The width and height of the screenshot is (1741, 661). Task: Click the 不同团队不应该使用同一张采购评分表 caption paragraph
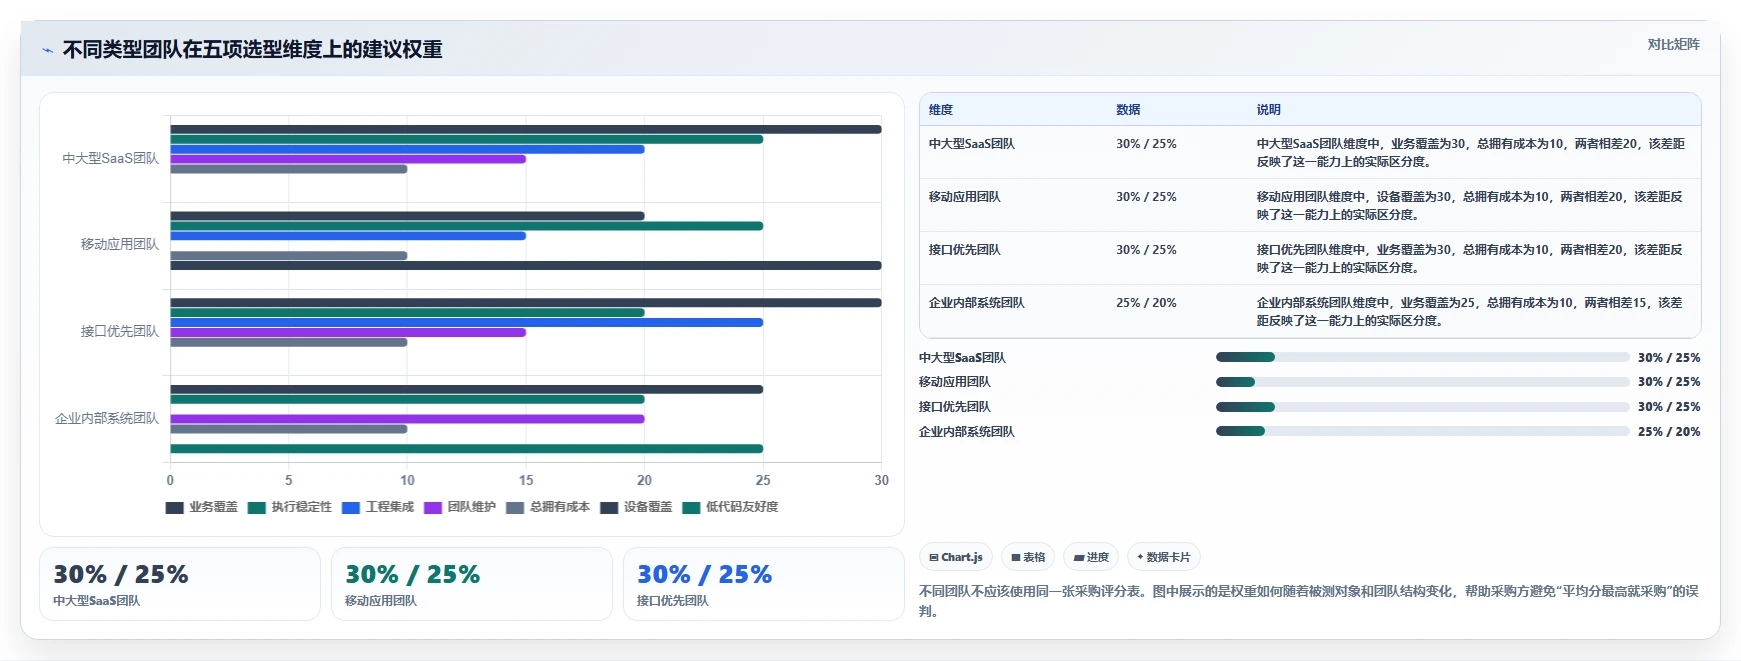(x=1309, y=601)
